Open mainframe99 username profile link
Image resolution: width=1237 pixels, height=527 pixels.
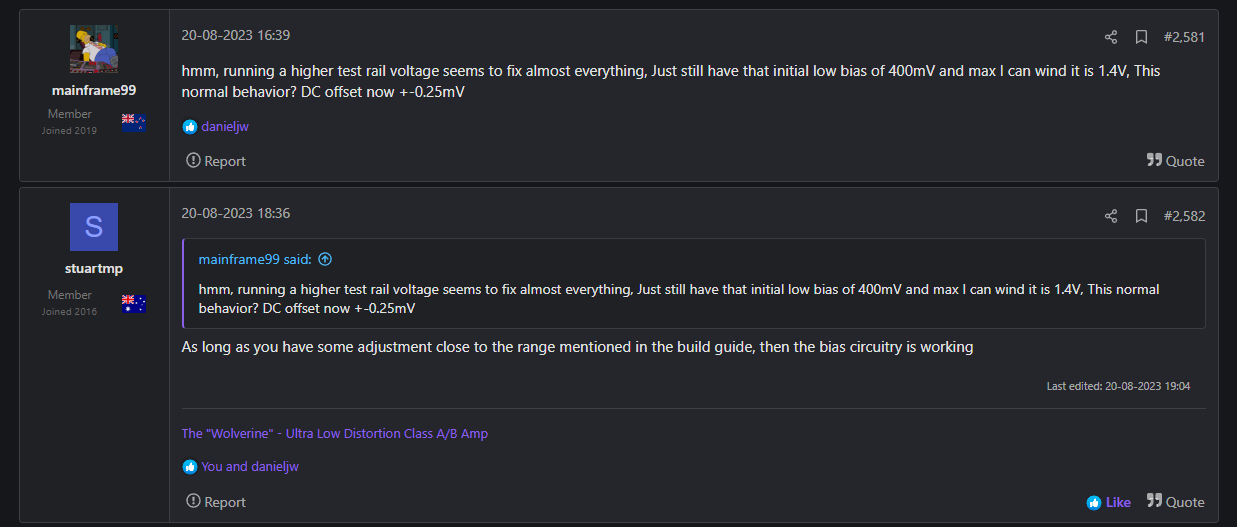point(94,90)
